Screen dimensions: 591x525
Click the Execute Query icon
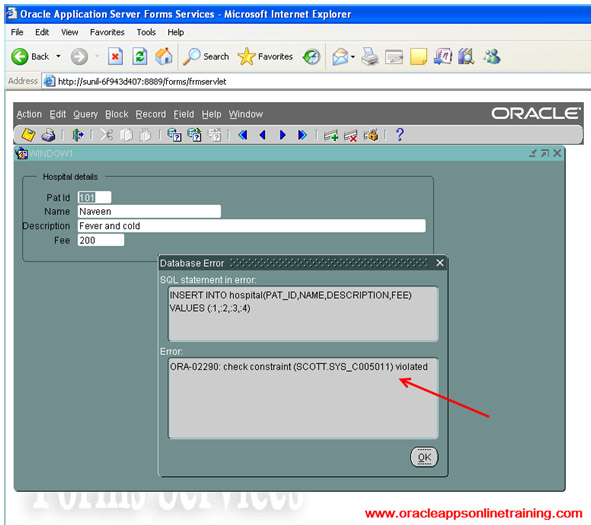pos(194,135)
